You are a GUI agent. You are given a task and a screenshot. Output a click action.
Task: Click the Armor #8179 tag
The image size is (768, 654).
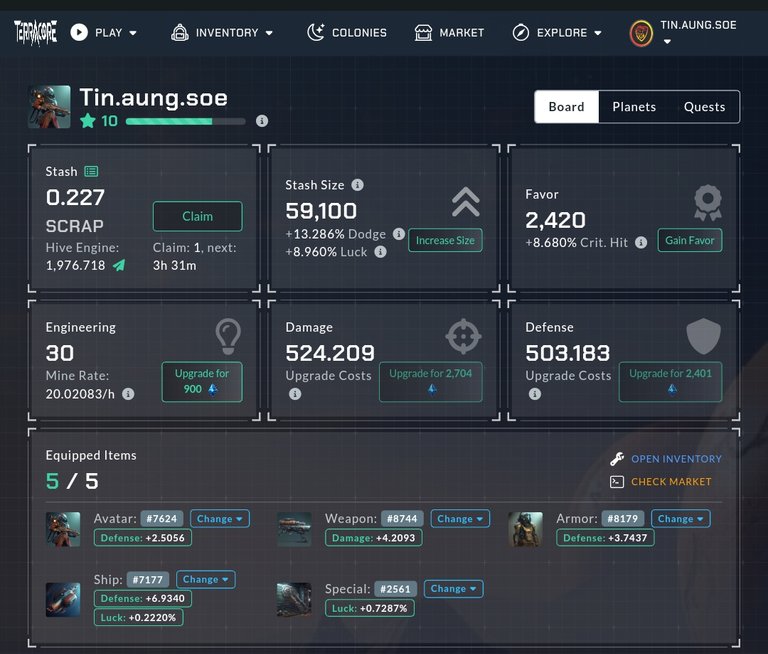[623, 519]
